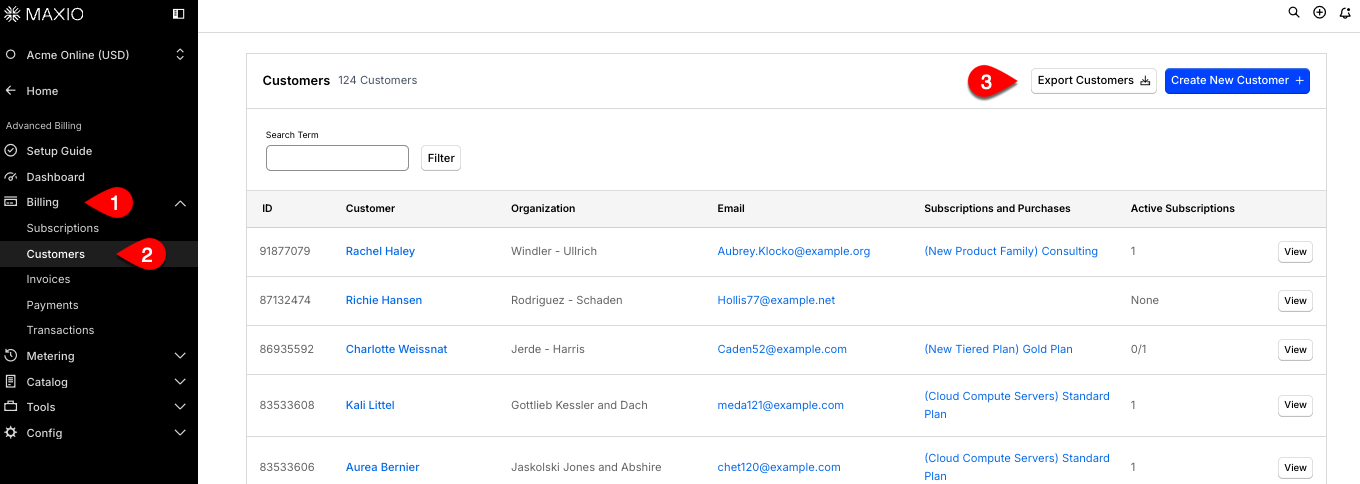Click email Hollis77@example.net
Image resolution: width=1360 pixels, height=484 pixels.
point(776,300)
